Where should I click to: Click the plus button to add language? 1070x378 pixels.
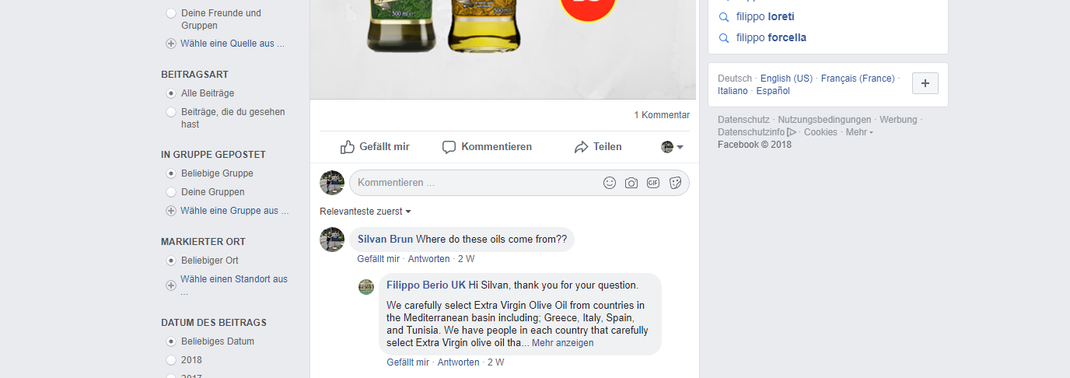pyautogui.click(x=925, y=83)
